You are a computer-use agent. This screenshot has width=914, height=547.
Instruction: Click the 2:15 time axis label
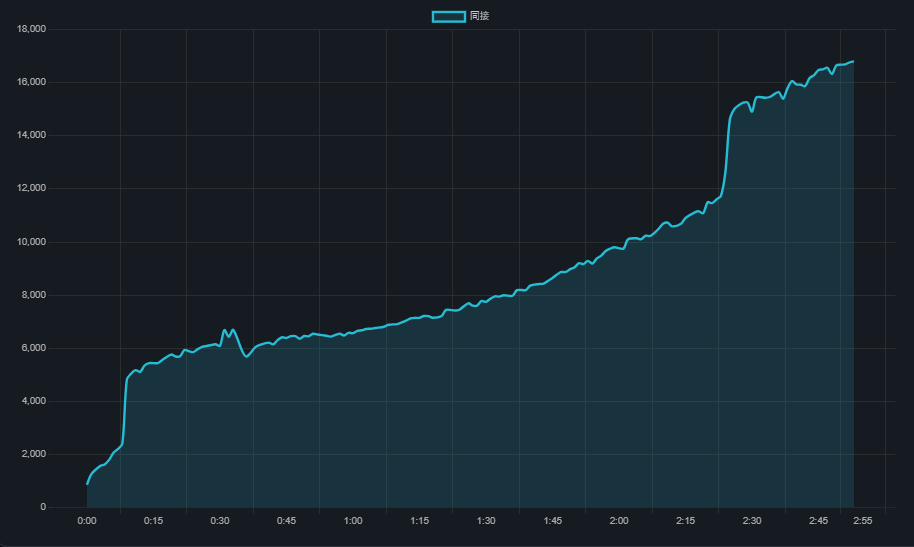tap(686, 521)
